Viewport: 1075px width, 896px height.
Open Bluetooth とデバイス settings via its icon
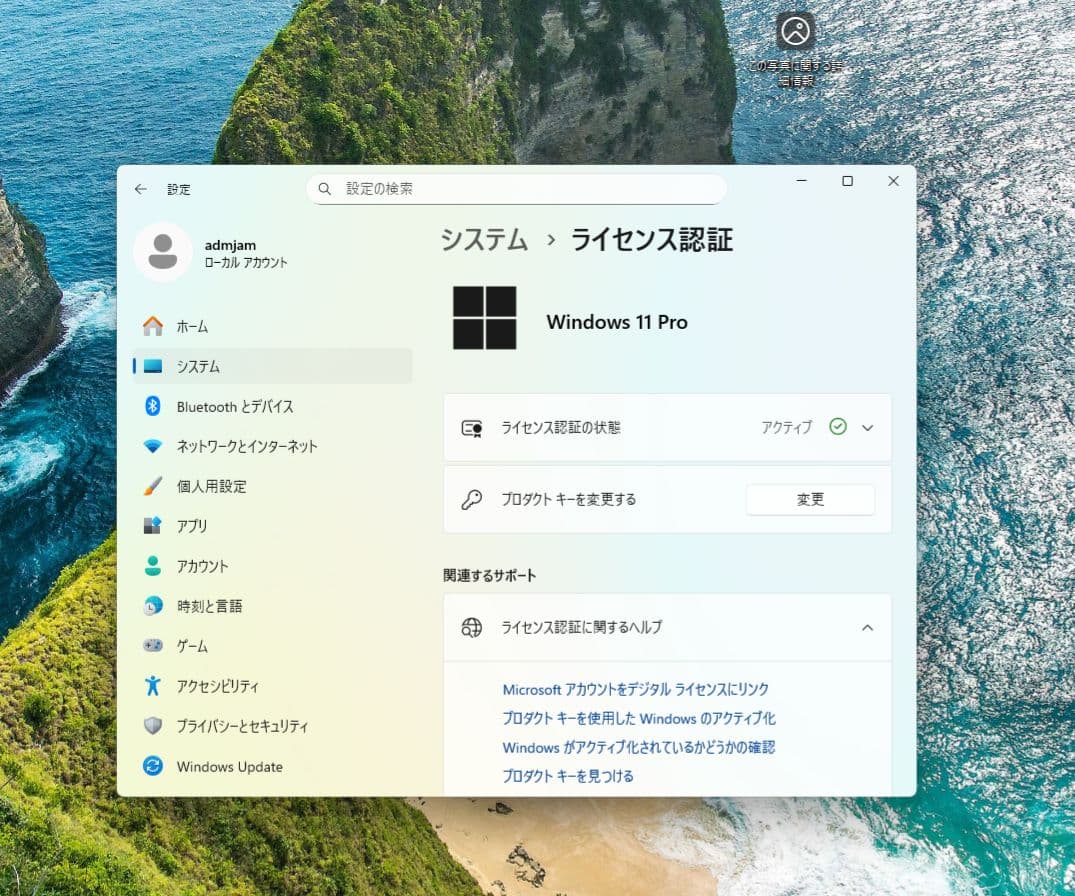154,406
